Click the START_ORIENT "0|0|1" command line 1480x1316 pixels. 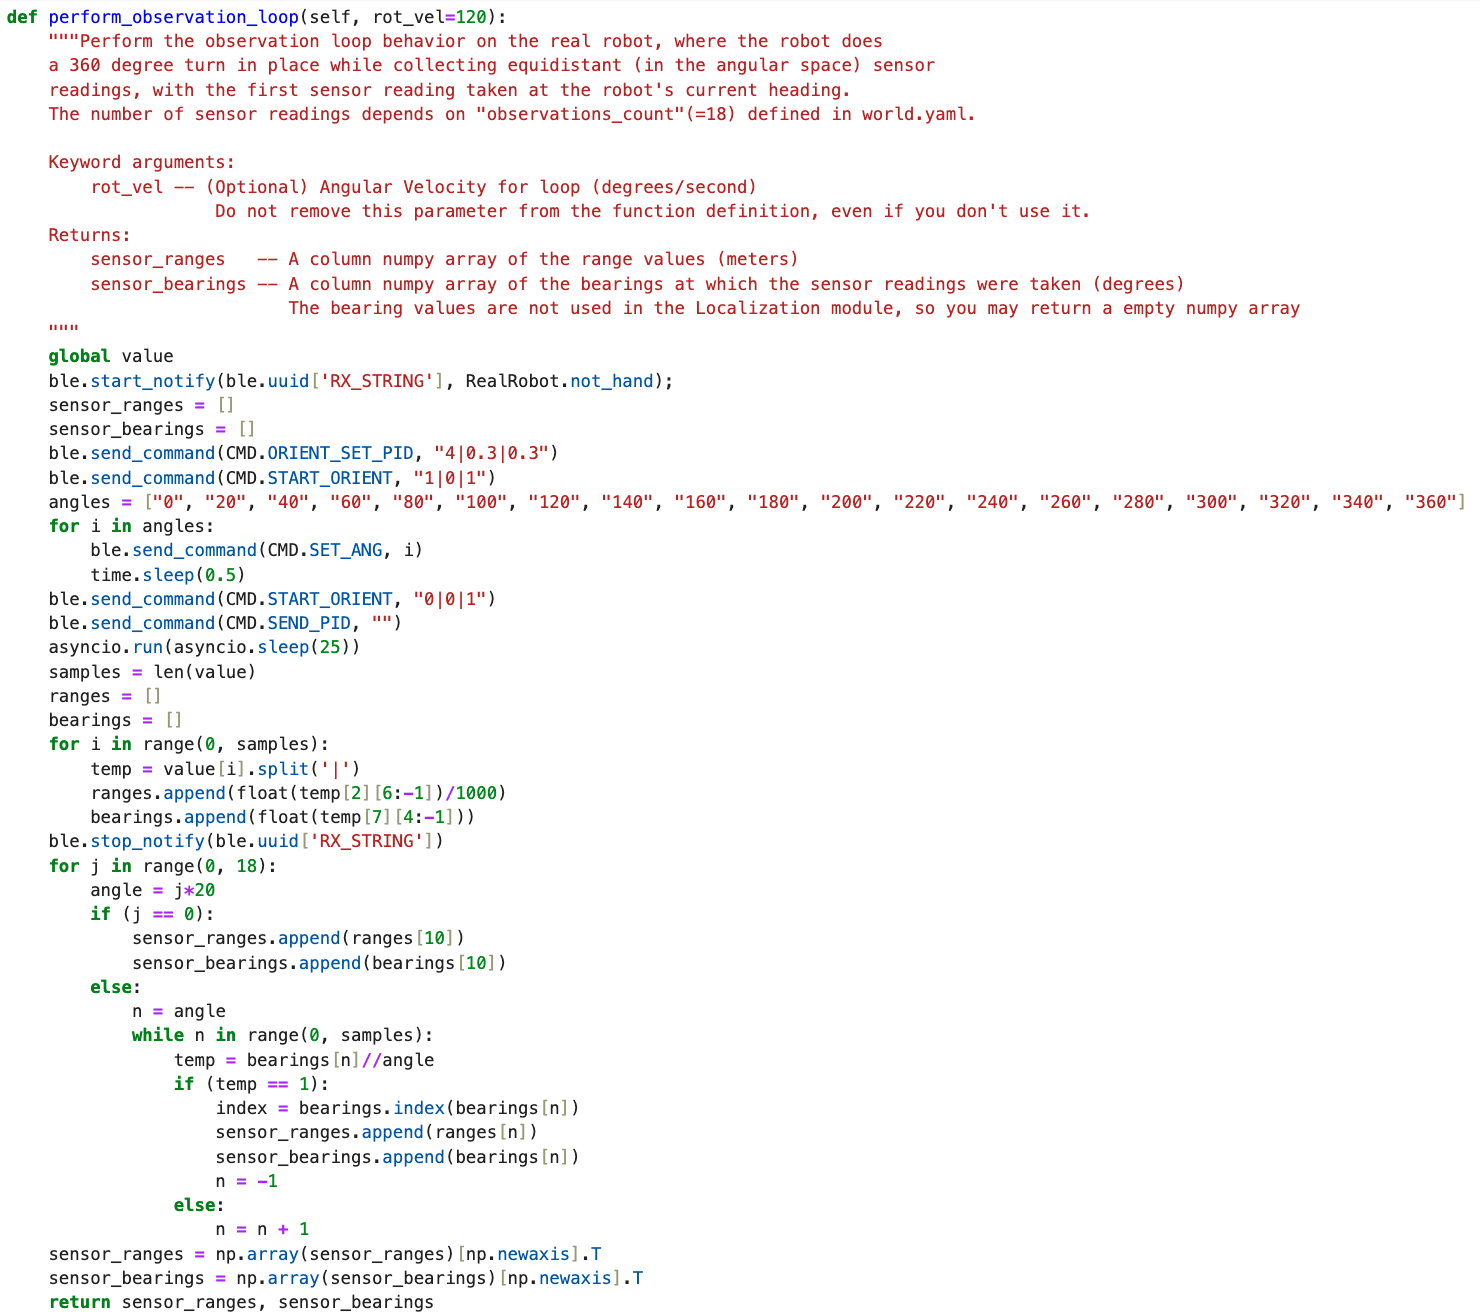(272, 599)
